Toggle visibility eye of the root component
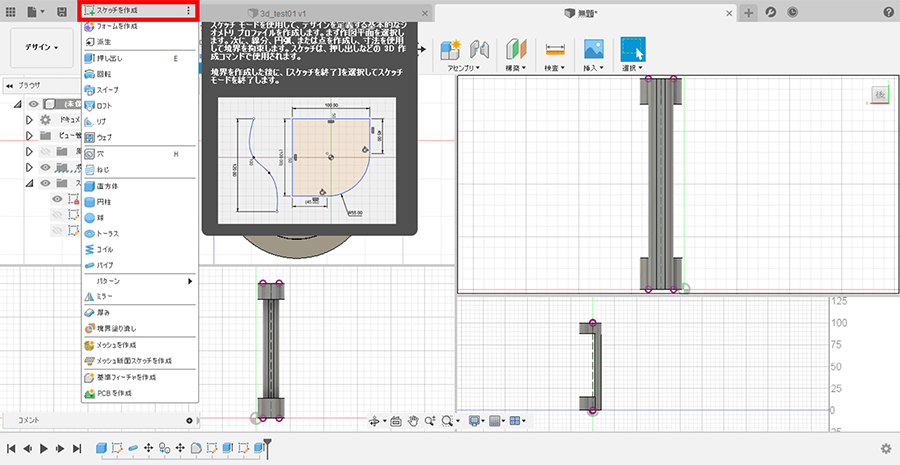Viewport: 900px width, 465px height. [x=34, y=104]
